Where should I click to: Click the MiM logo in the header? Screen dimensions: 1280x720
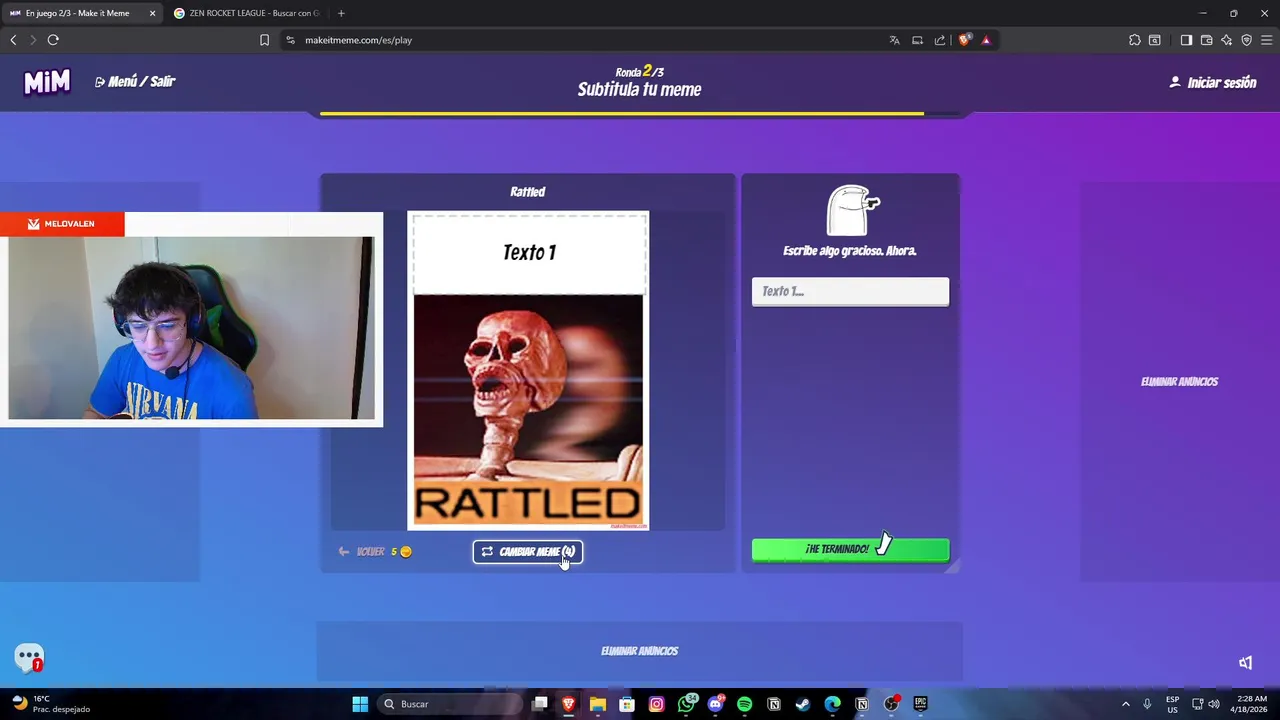(47, 82)
